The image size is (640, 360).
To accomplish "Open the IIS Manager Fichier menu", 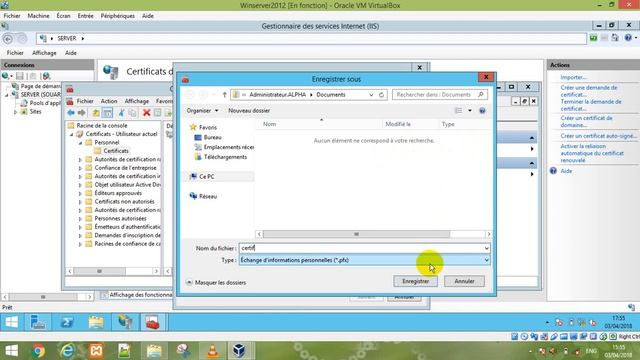I will (x=15, y=53).
